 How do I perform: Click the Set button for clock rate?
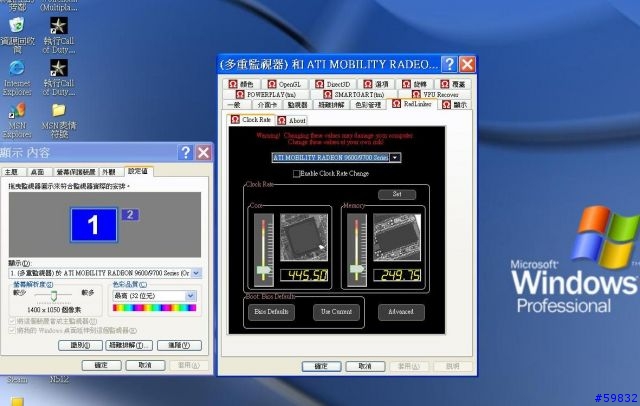tap(397, 194)
